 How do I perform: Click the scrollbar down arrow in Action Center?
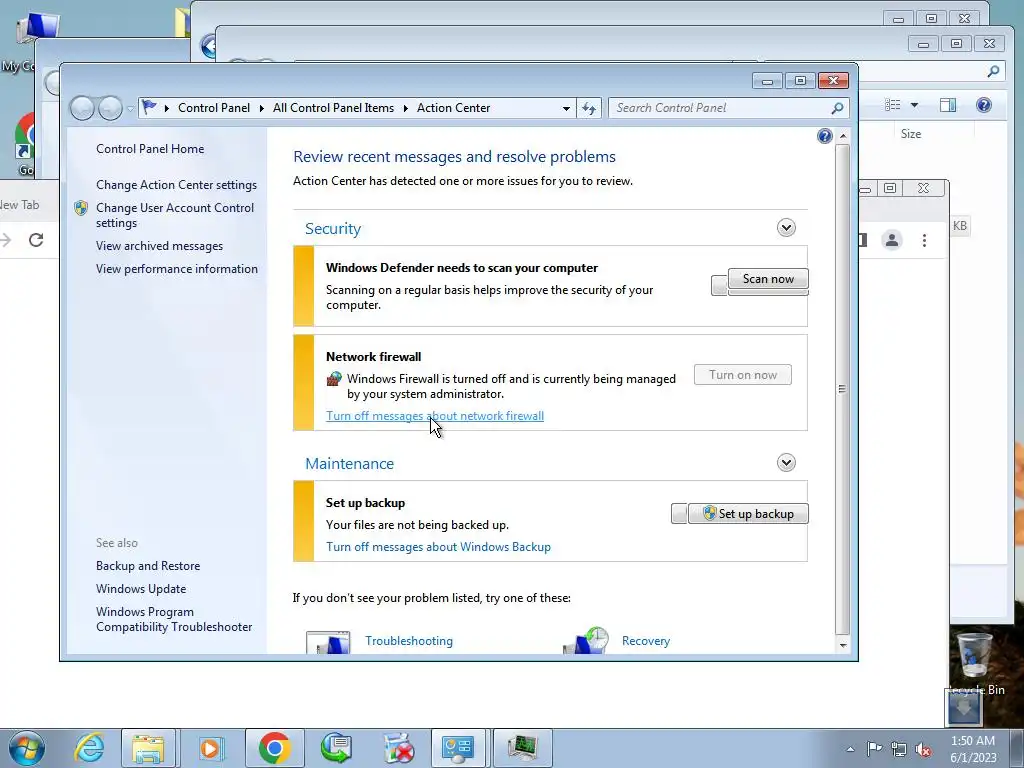pyautogui.click(x=842, y=645)
